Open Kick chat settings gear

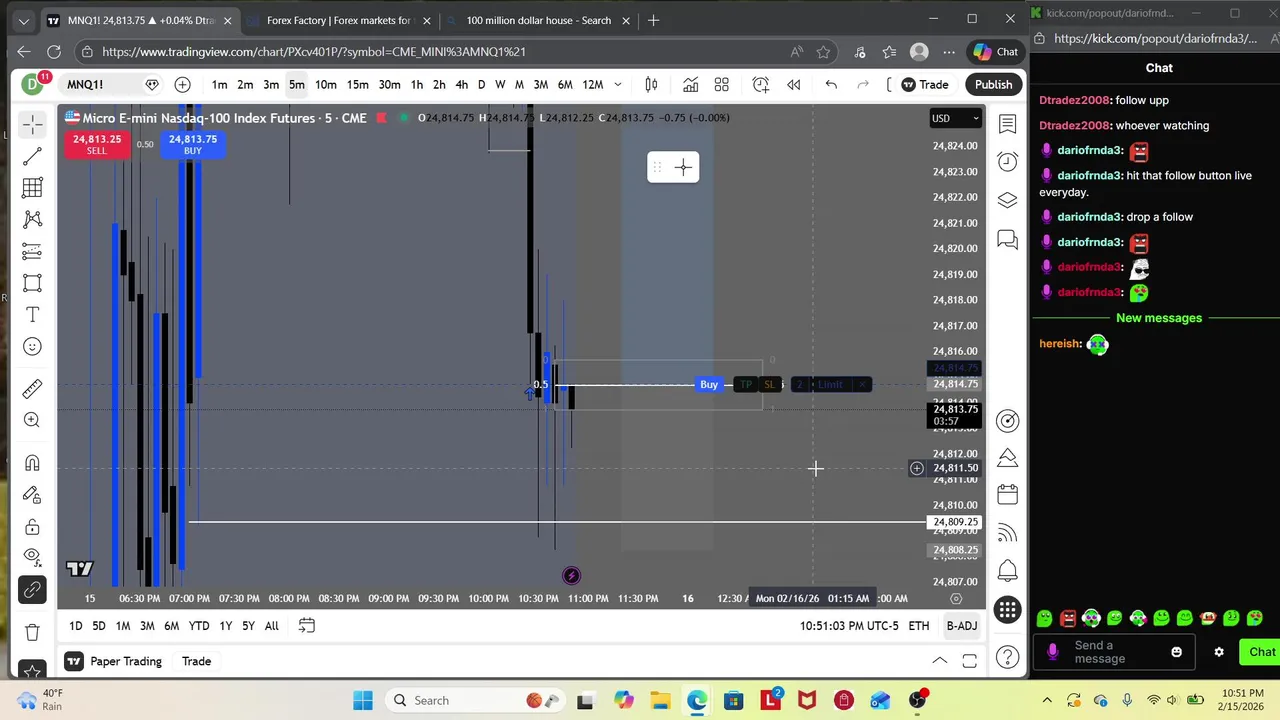click(1218, 652)
